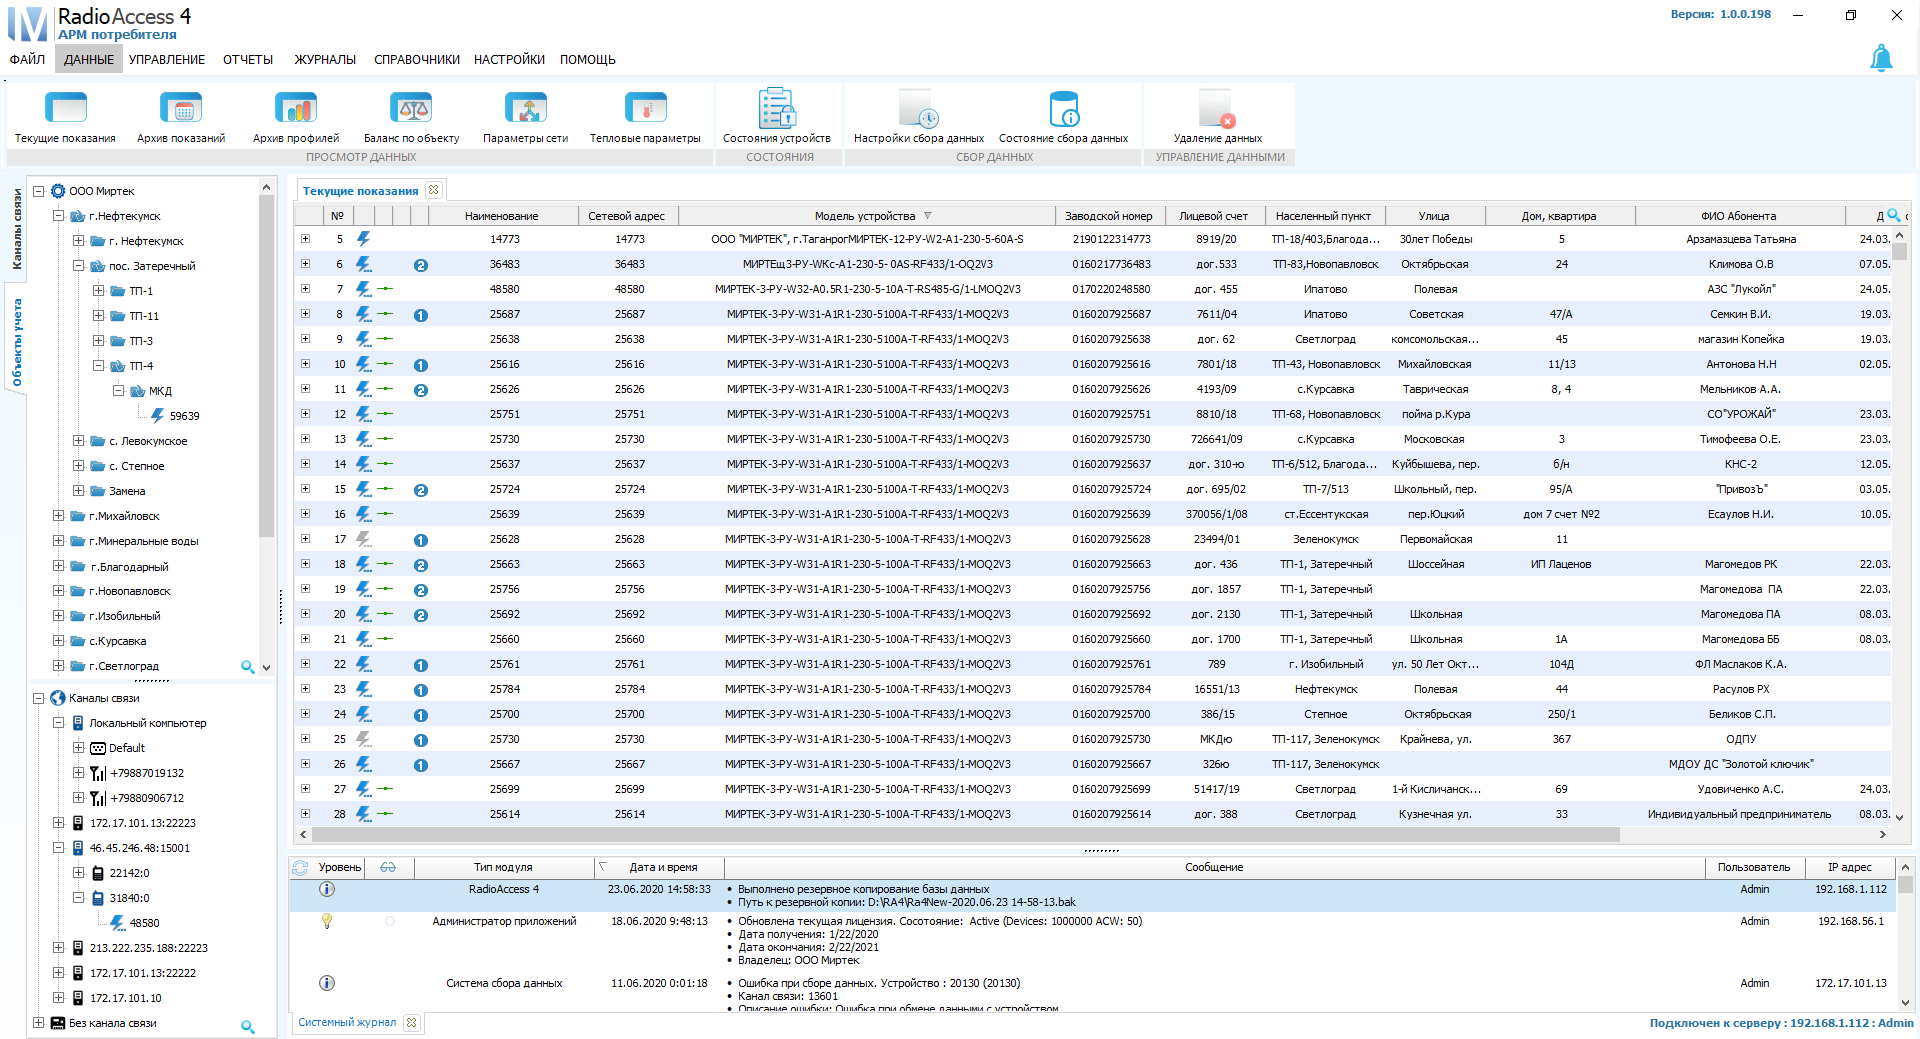Image resolution: width=1920 pixels, height=1039 pixels.
Task: Click search magnifier in channels tree panel
Action: click(x=247, y=1026)
